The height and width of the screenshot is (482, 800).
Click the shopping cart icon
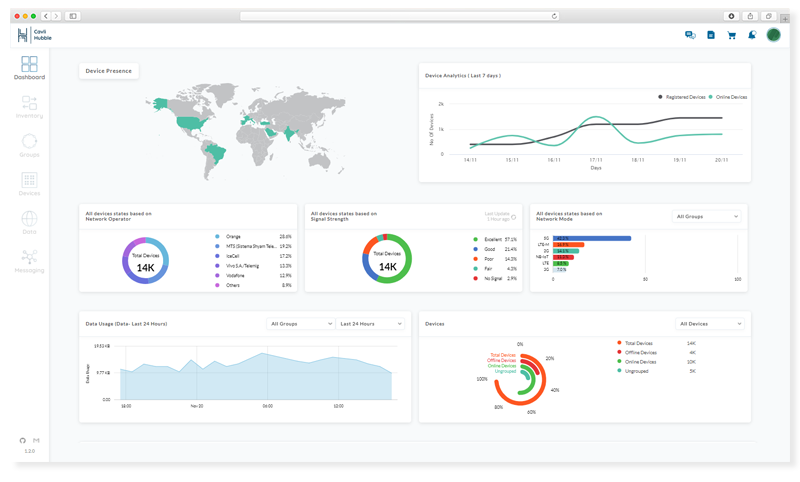pyautogui.click(x=731, y=35)
